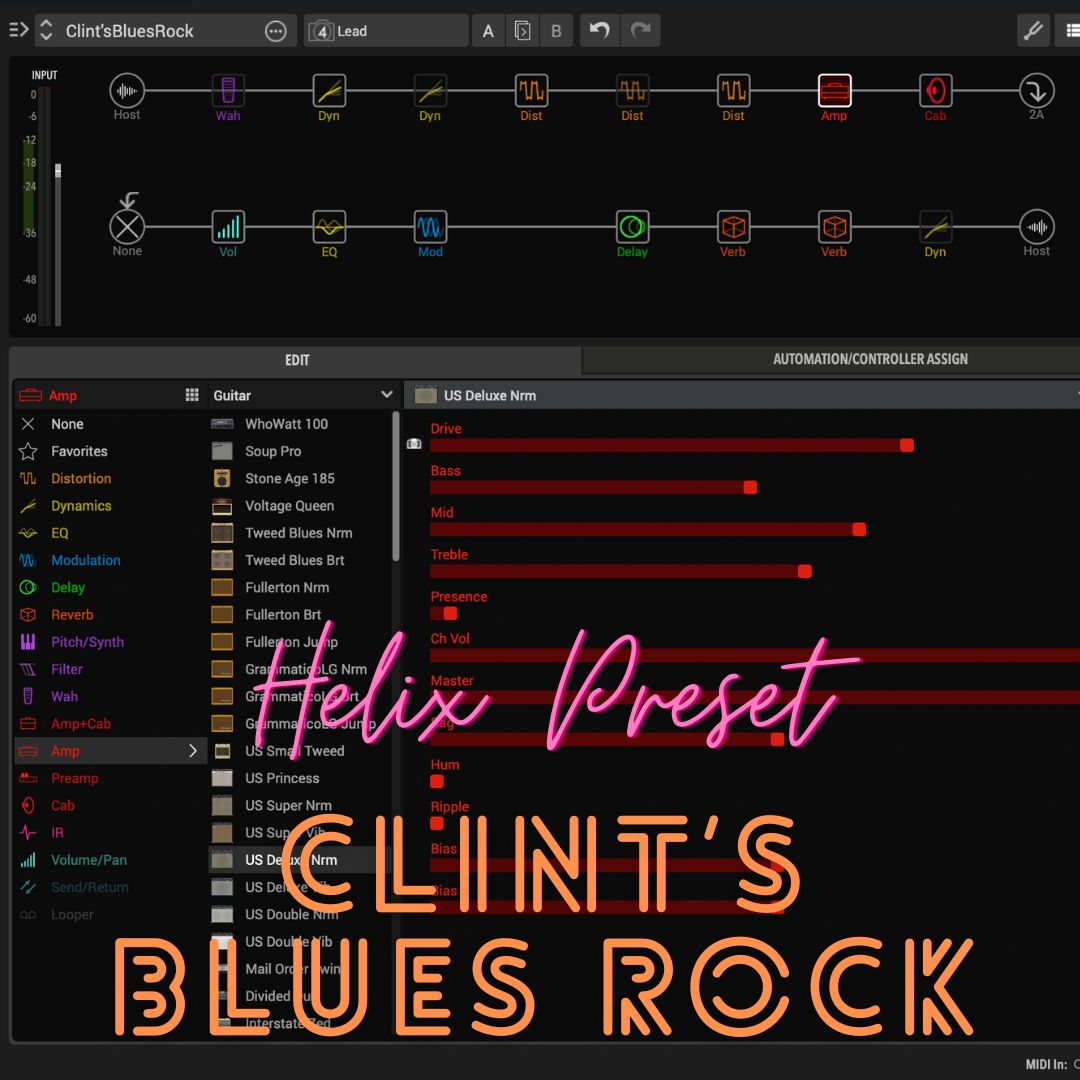Click the B snapshot compare button
This screenshot has width=1080, height=1080.
pyautogui.click(x=556, y=30)
